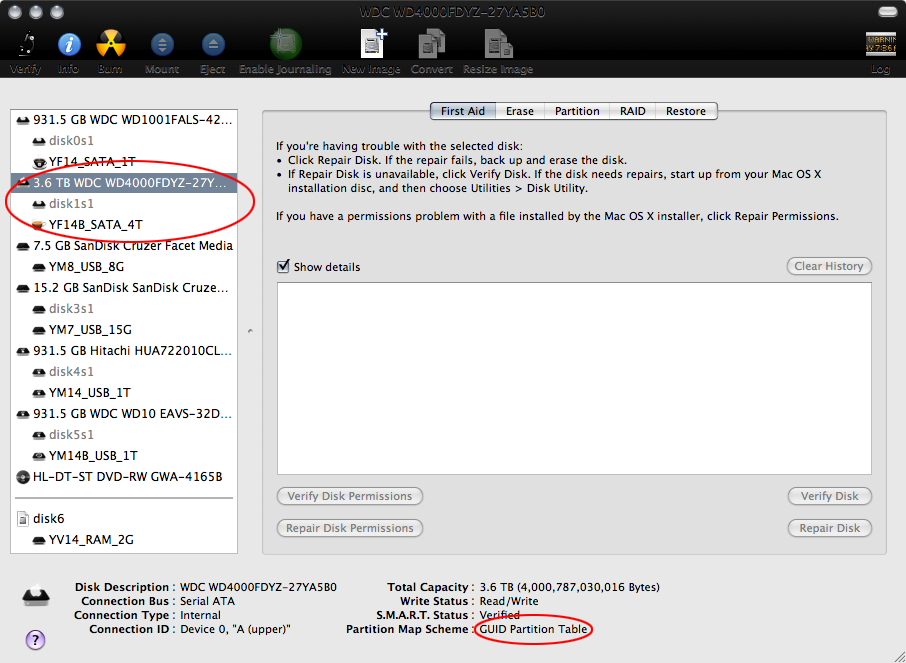Select the YM7_USB_15G volume

coord(124,329)
